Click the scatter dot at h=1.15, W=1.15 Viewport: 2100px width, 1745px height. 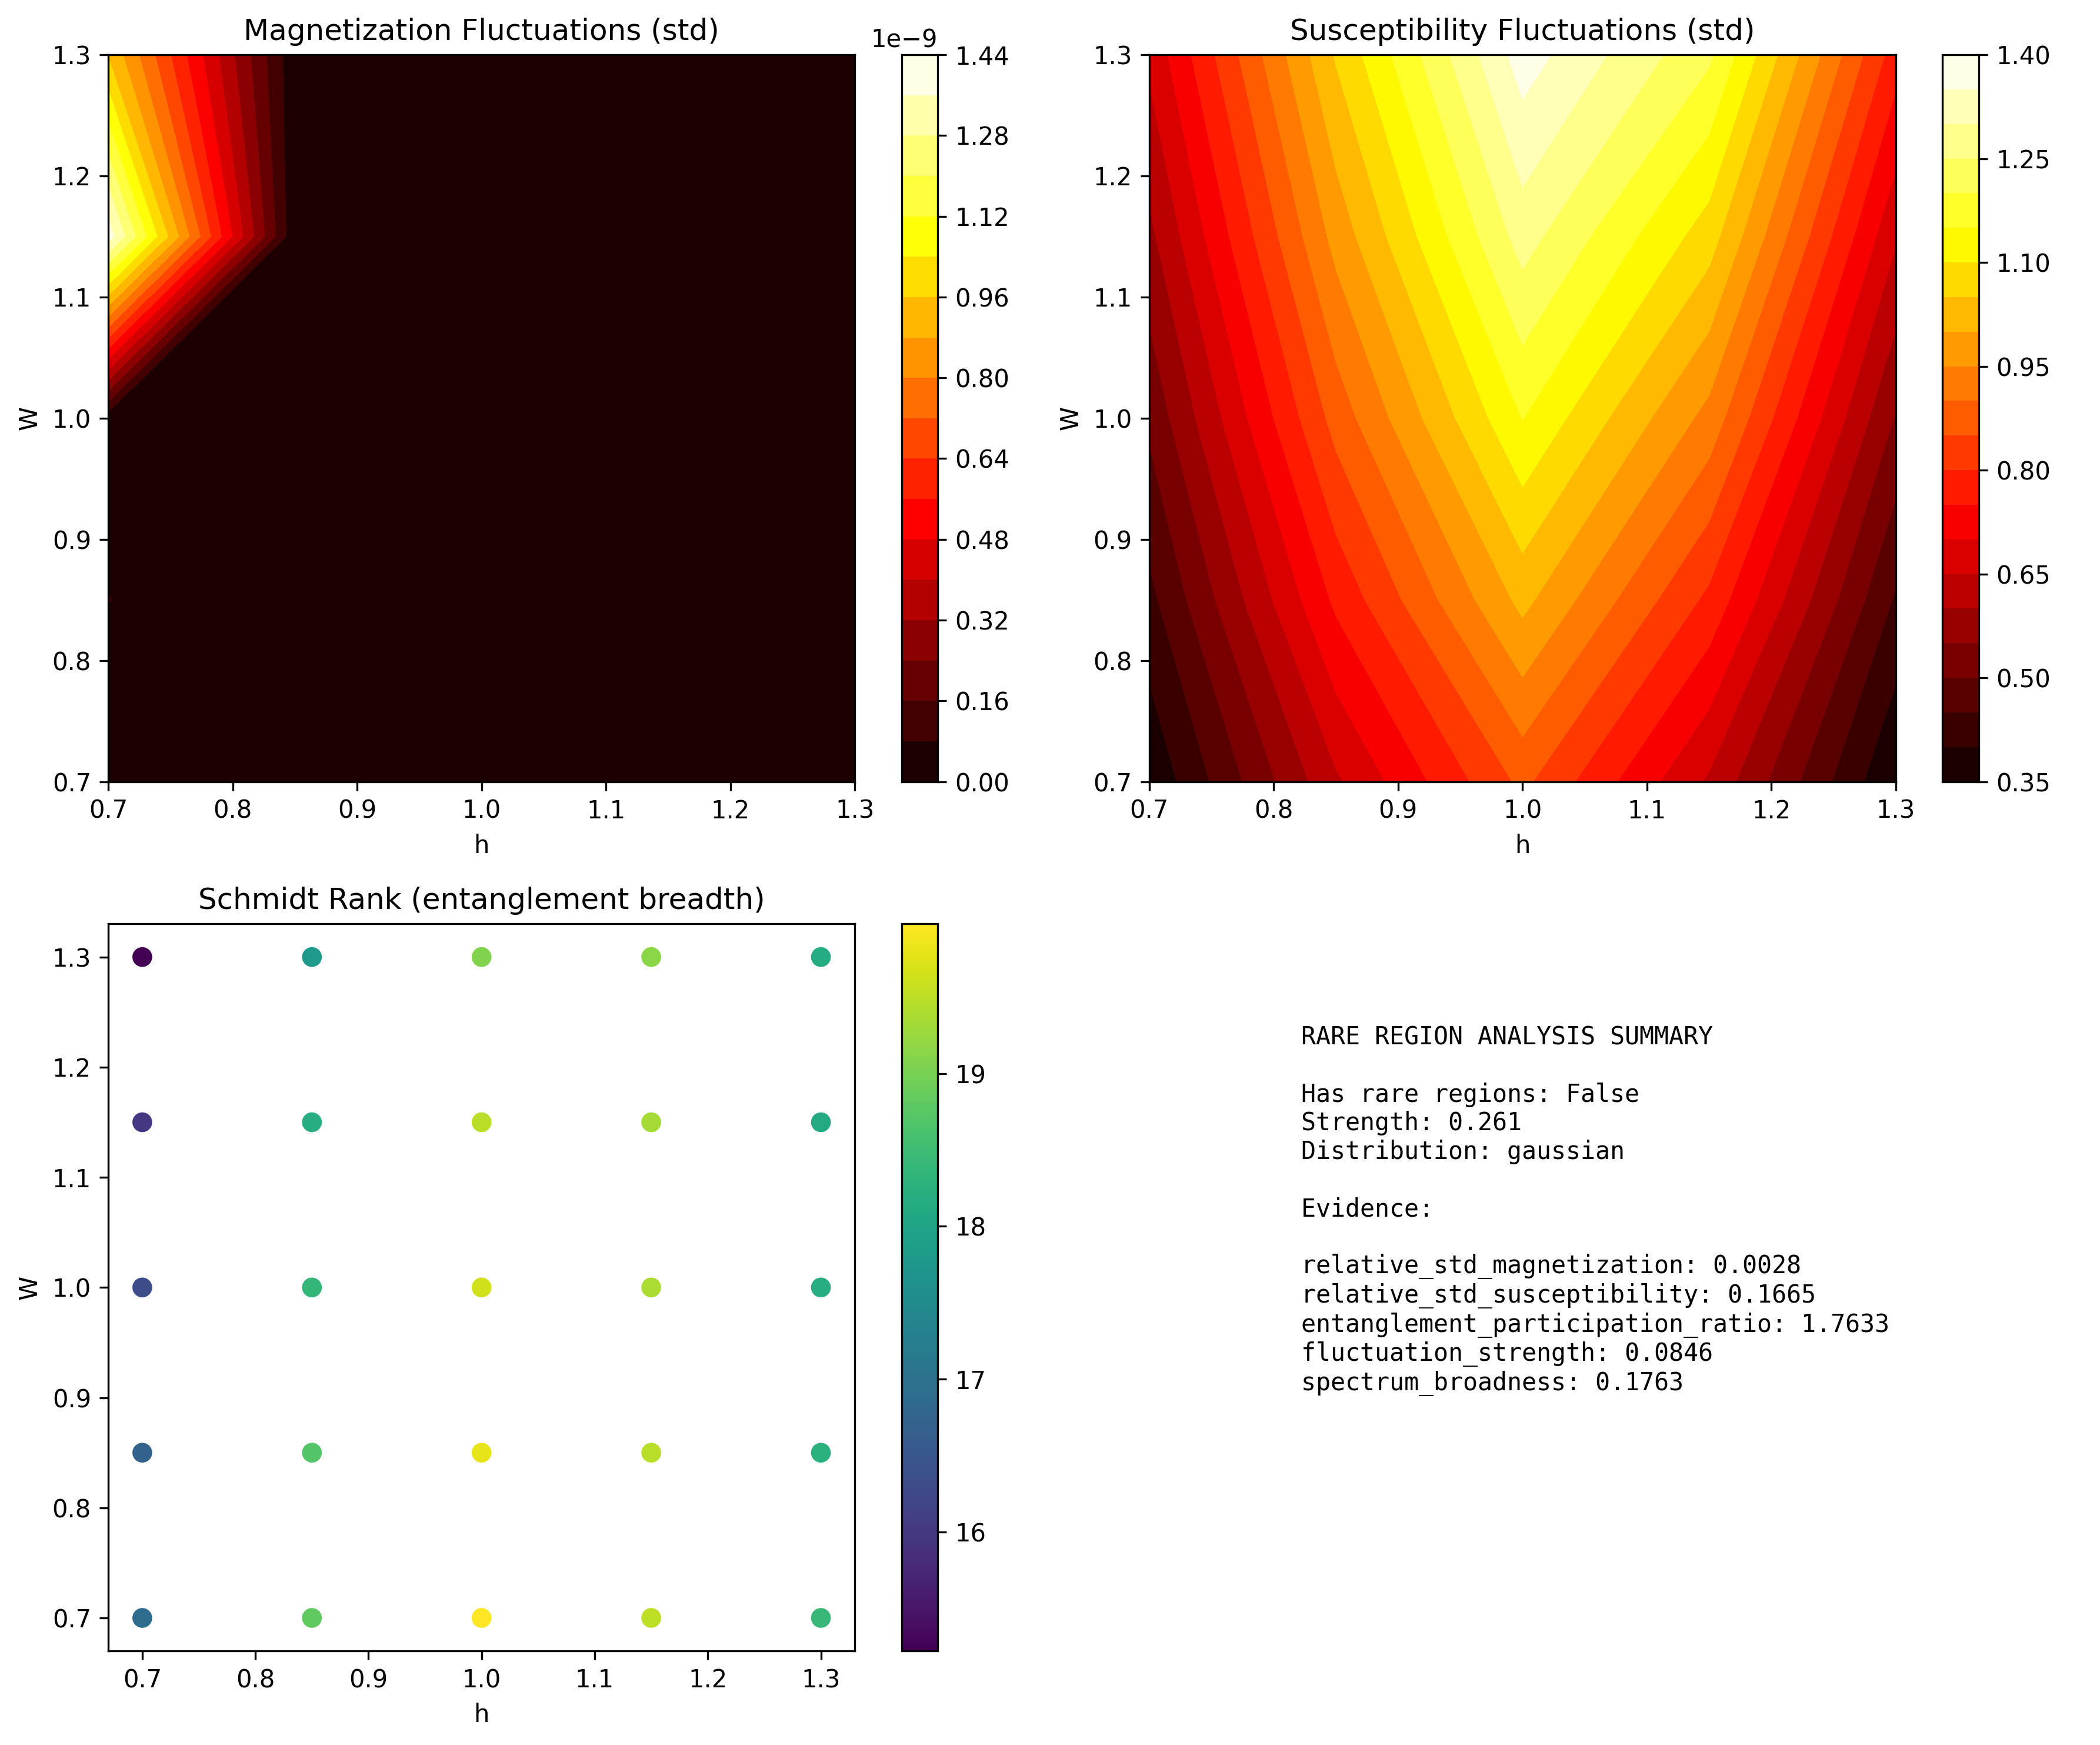[x=651, y=1122]
